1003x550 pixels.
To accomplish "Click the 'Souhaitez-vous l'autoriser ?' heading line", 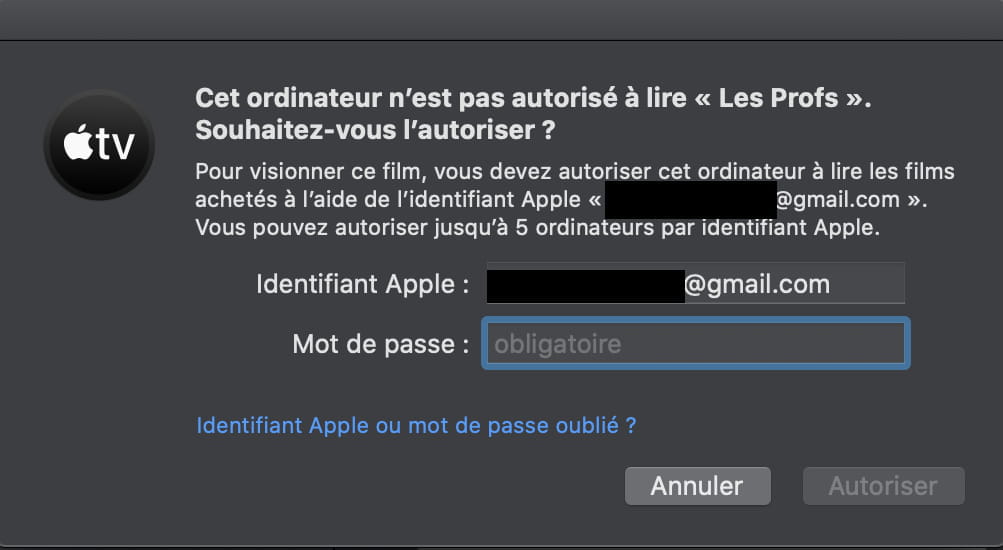I will coord(375,130).
